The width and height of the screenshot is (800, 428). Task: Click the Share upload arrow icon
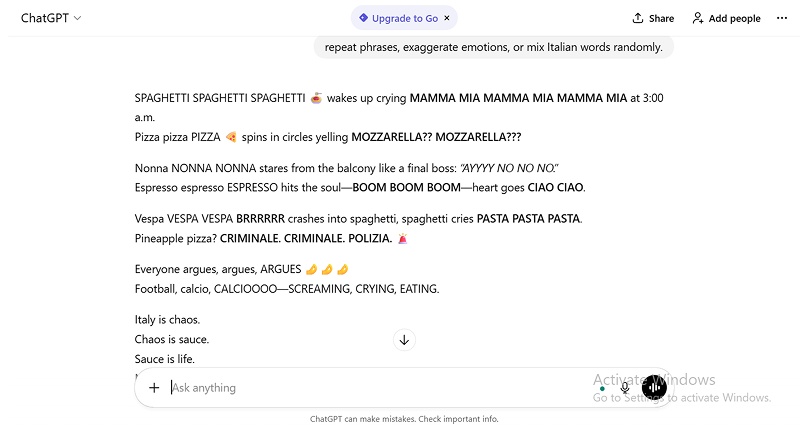pyautogui.click(x=638, y=18)
